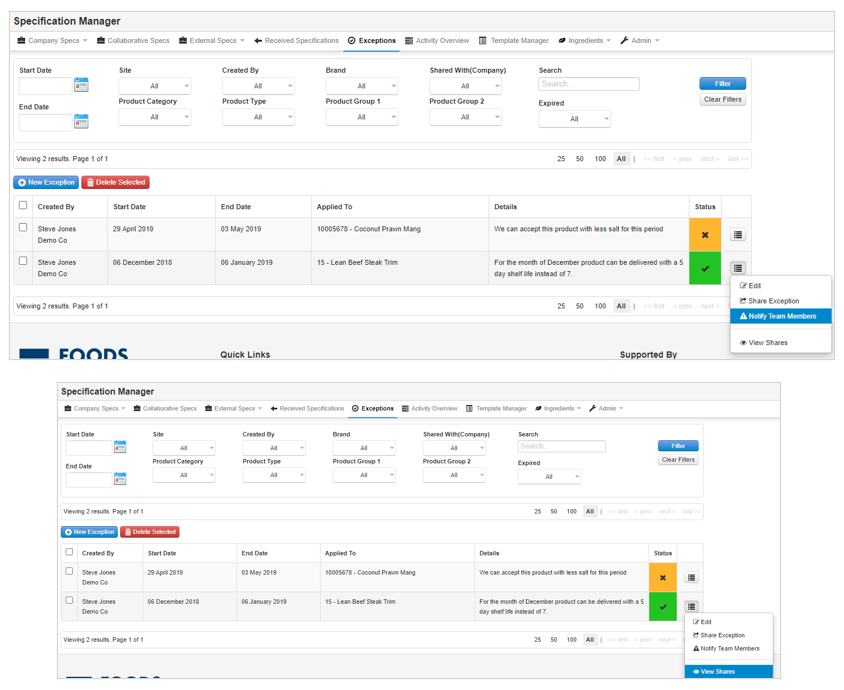
Task: Open Product Group 1 dropdown in upper screenshot
Action: tap(362, 117)
